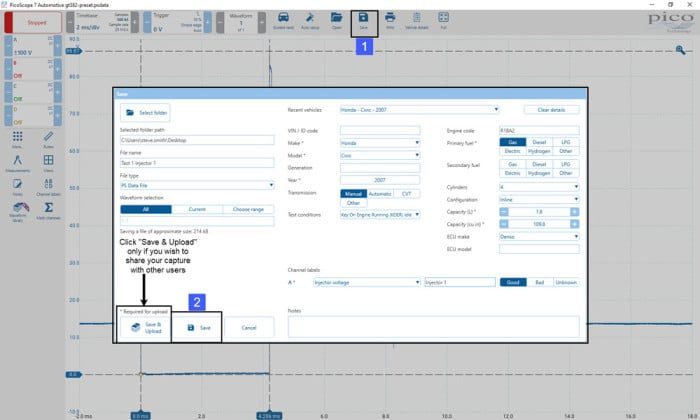Open the Waveform library
The width and height of the screenshot is (700, 420).
(x=17, y=212)
